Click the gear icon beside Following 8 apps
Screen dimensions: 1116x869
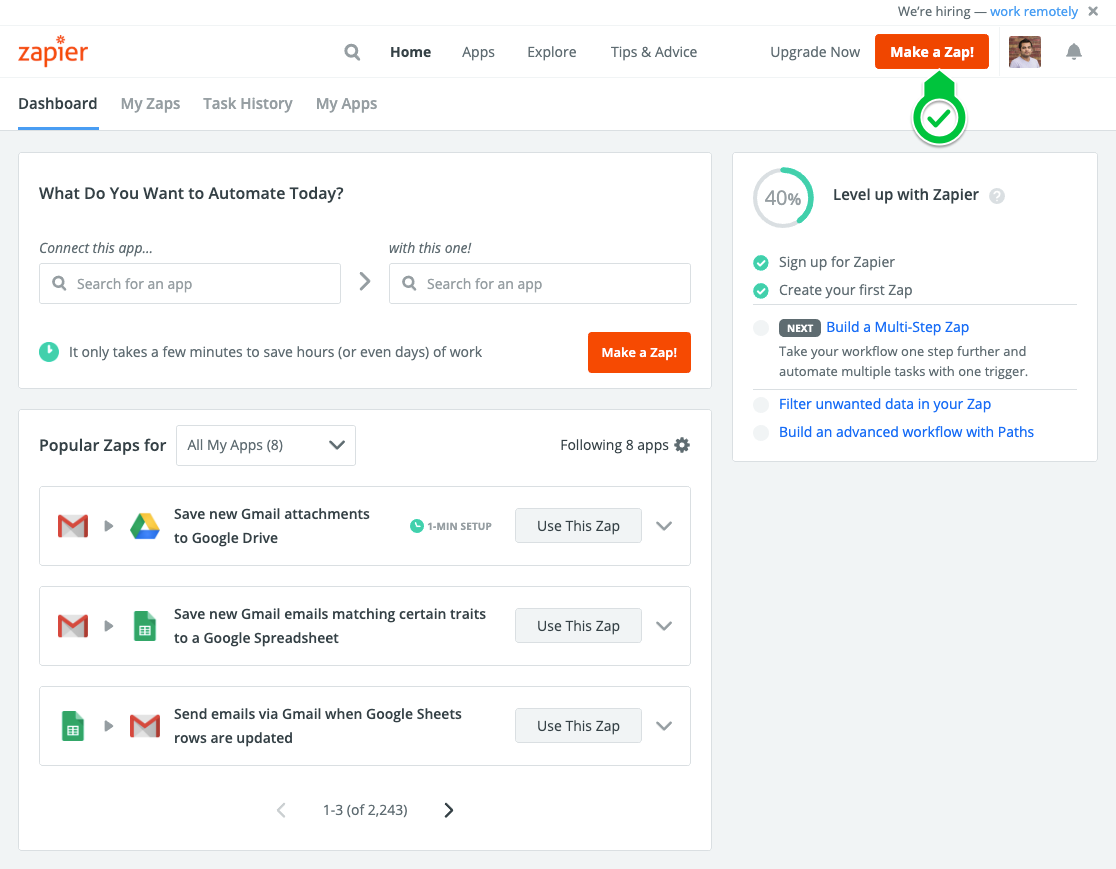[x=682, y=445]
